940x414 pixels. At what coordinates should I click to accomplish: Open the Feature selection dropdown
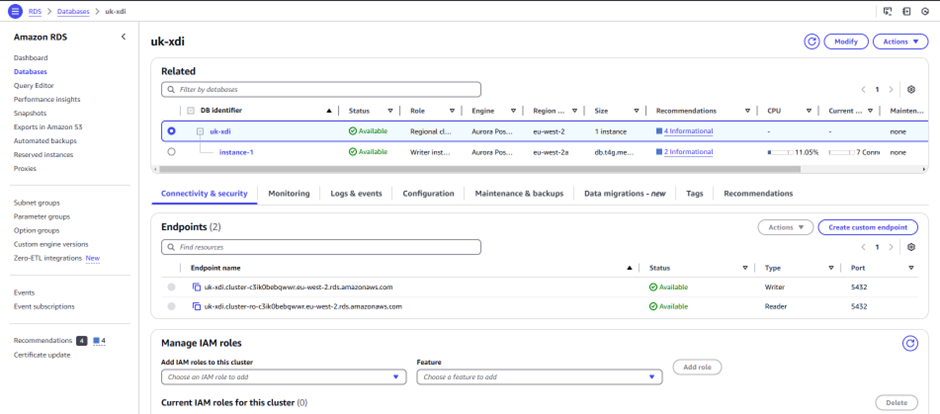click(540, 377)
